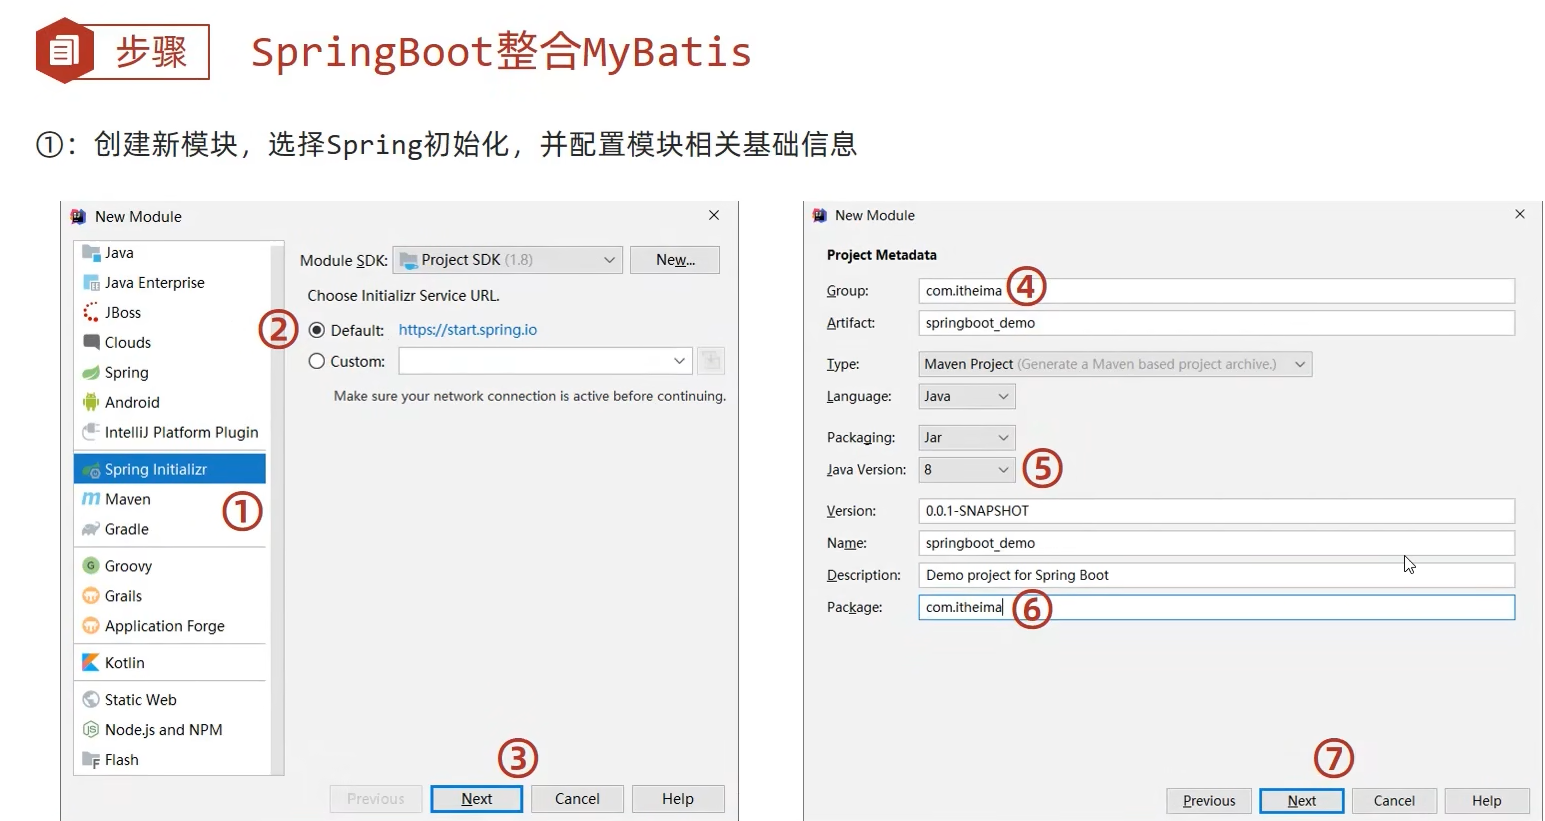Viewport: 1545px width, 821px height.
Task: Click the Static Web globe icon
Action: (x=91, y=700)
